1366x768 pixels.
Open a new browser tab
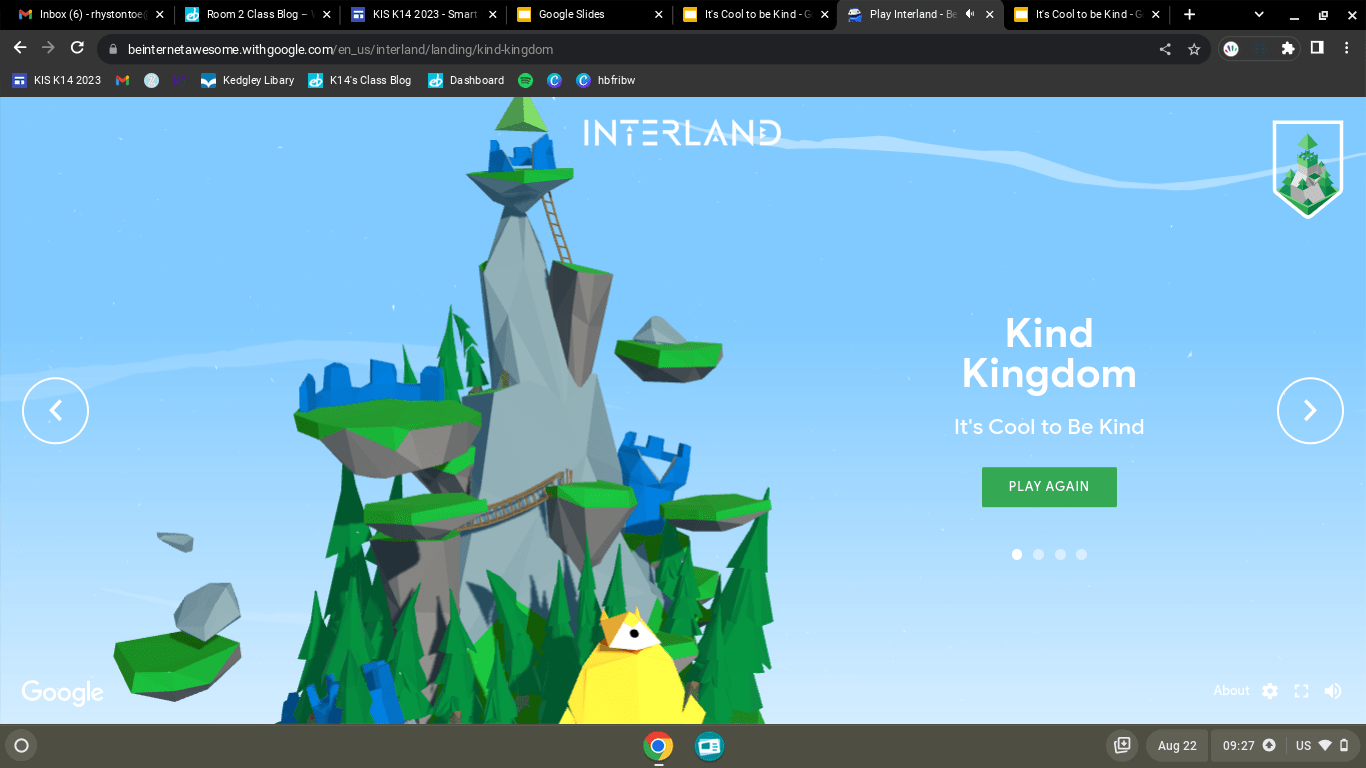point(1189,15)
